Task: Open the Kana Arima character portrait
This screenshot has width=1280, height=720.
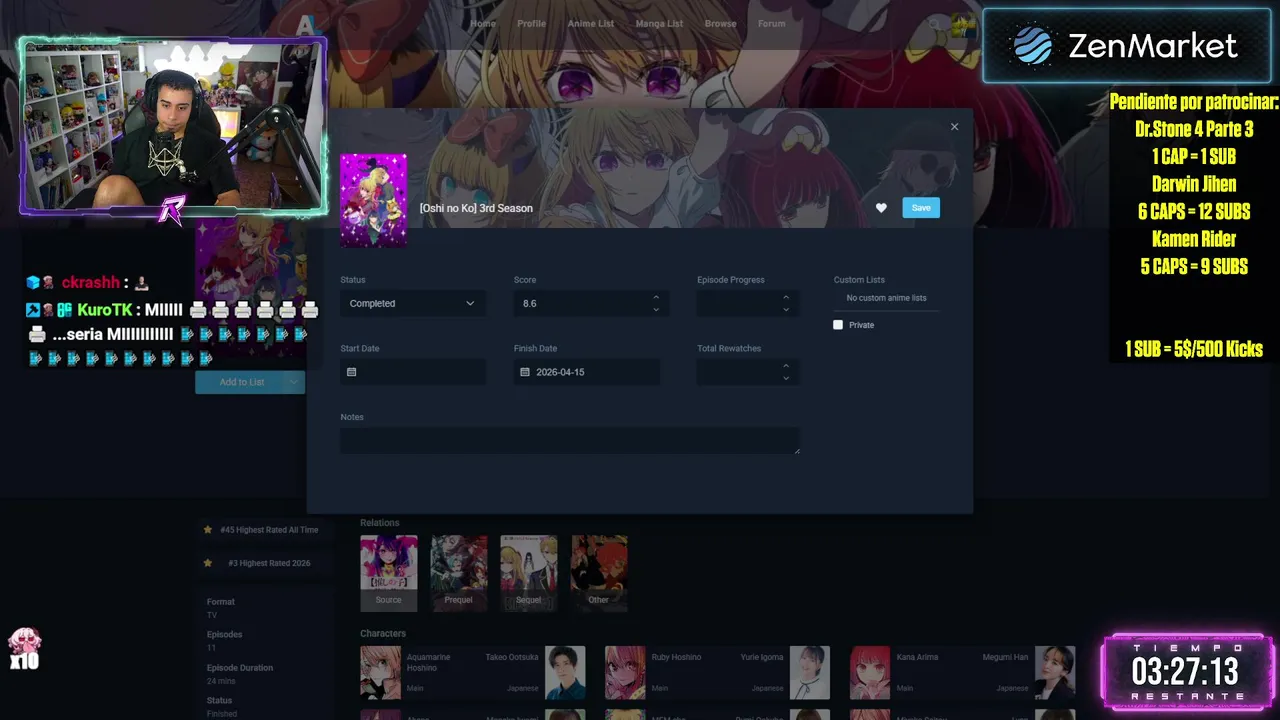Action: tap(870, 672)
